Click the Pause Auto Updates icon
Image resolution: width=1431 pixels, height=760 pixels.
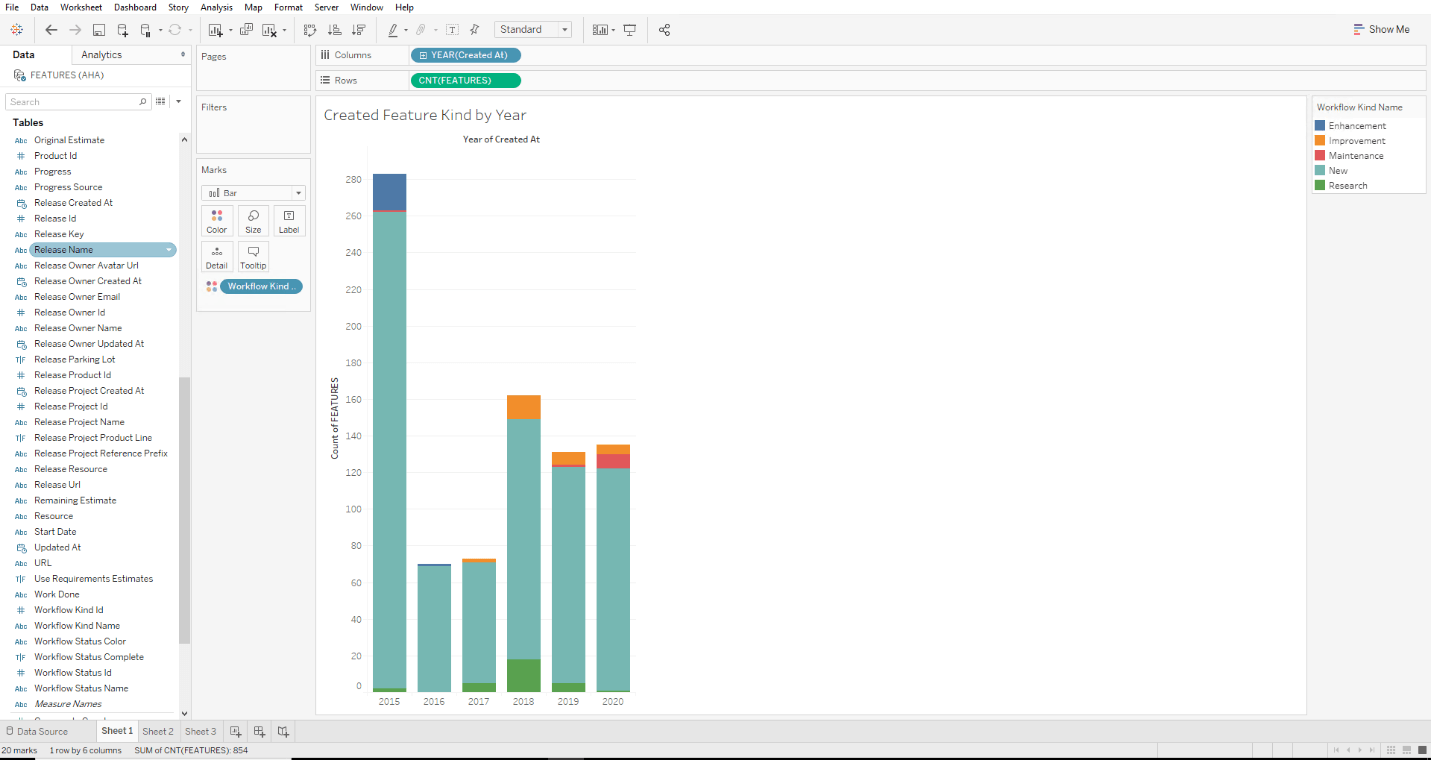click(x=146, y=30)
